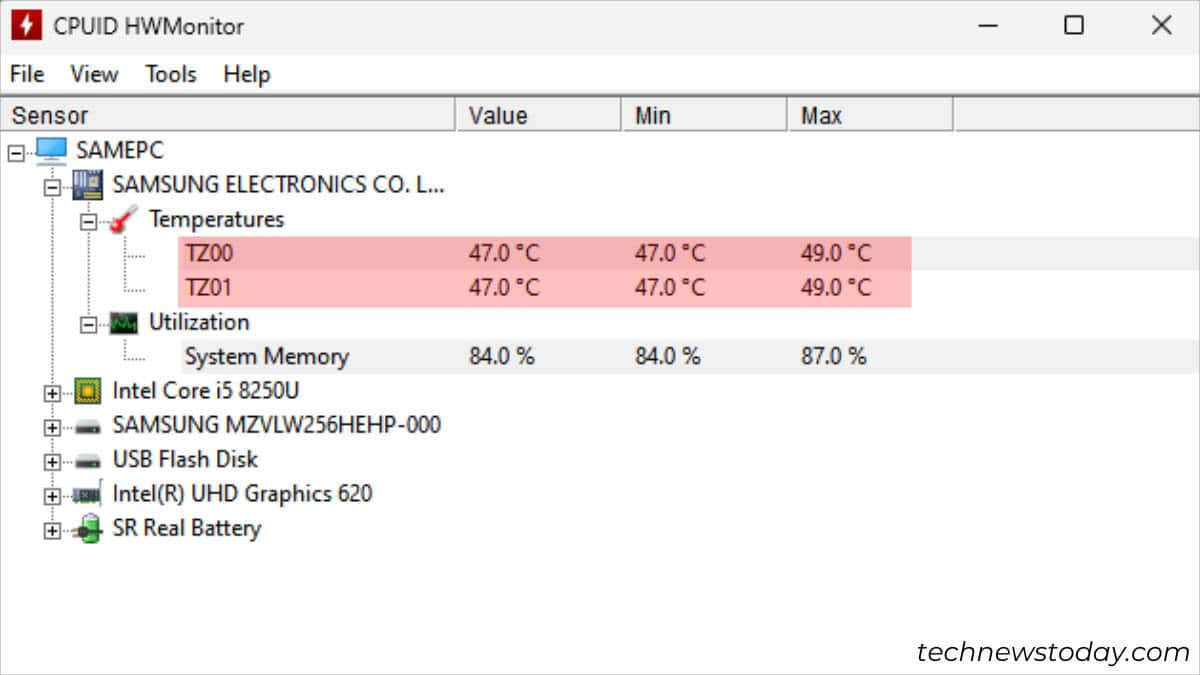This screenshot has width=1200, height=675.
Task: Expand the Intel Core i5 8250U node
Action: pos(51,390)
